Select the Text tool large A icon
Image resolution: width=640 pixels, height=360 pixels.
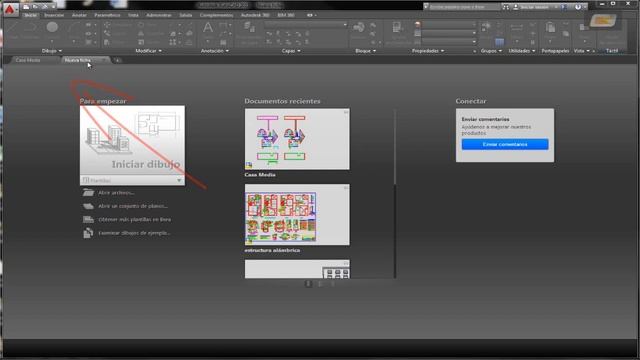tap(208, 28)
